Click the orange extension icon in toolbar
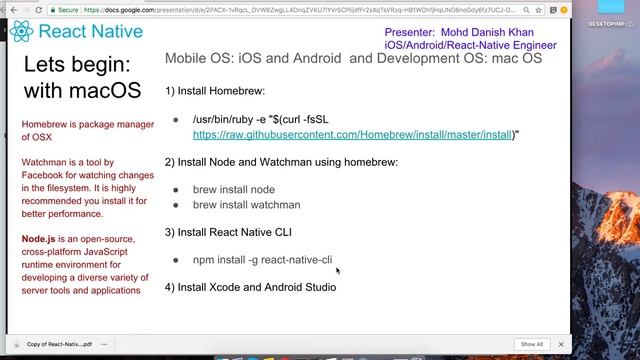 coord(564,10)
